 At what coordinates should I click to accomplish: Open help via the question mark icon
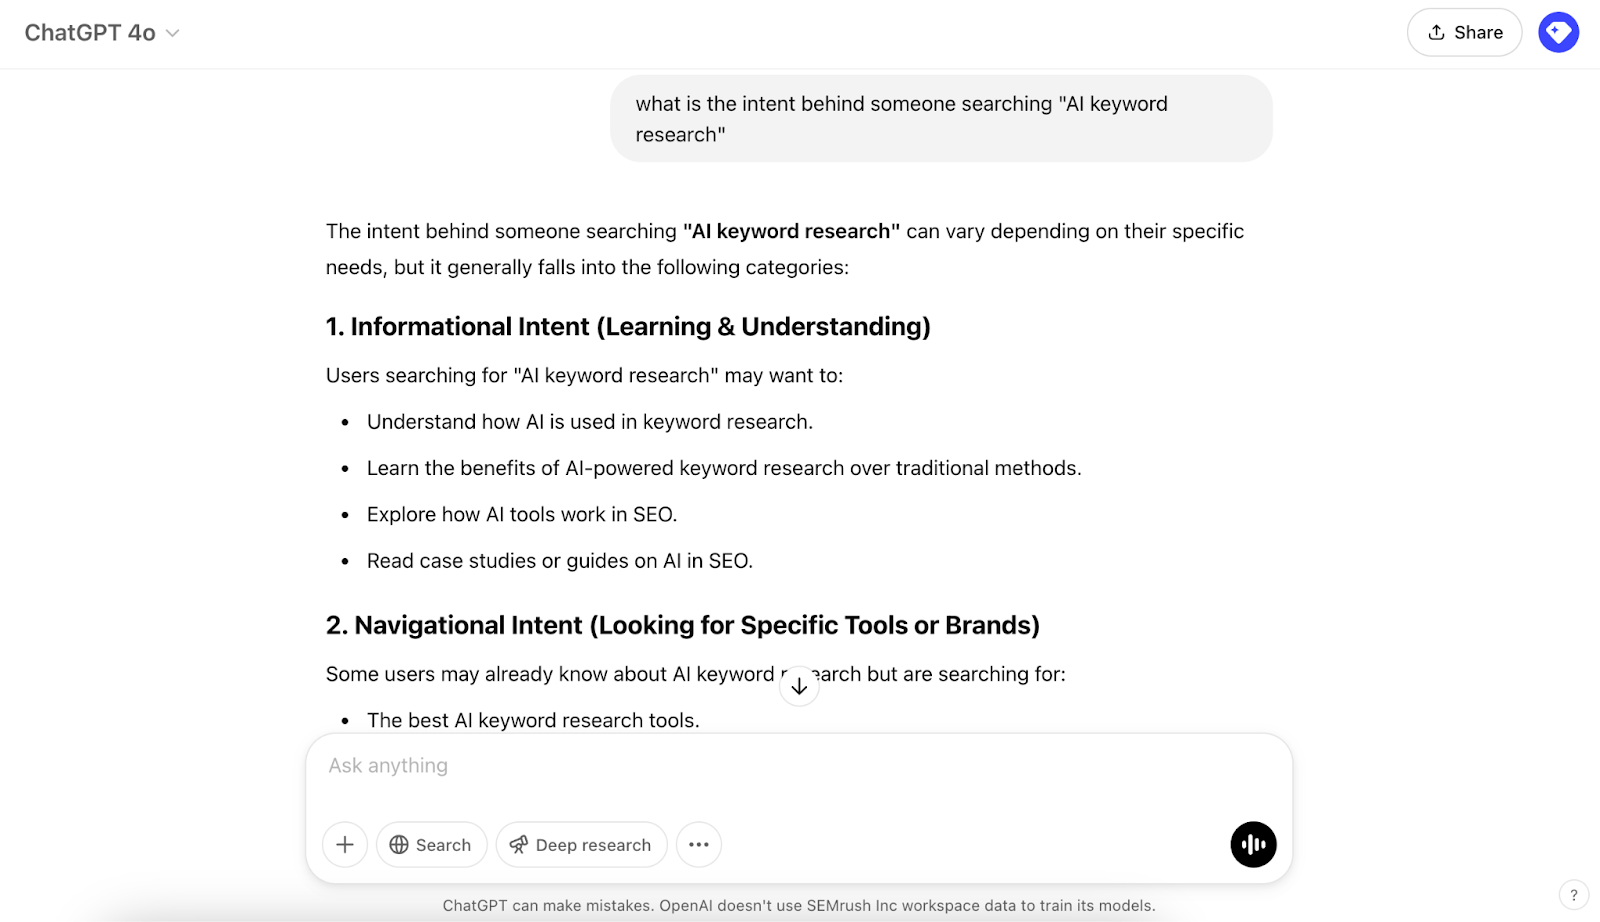(x=1576, y=895)
